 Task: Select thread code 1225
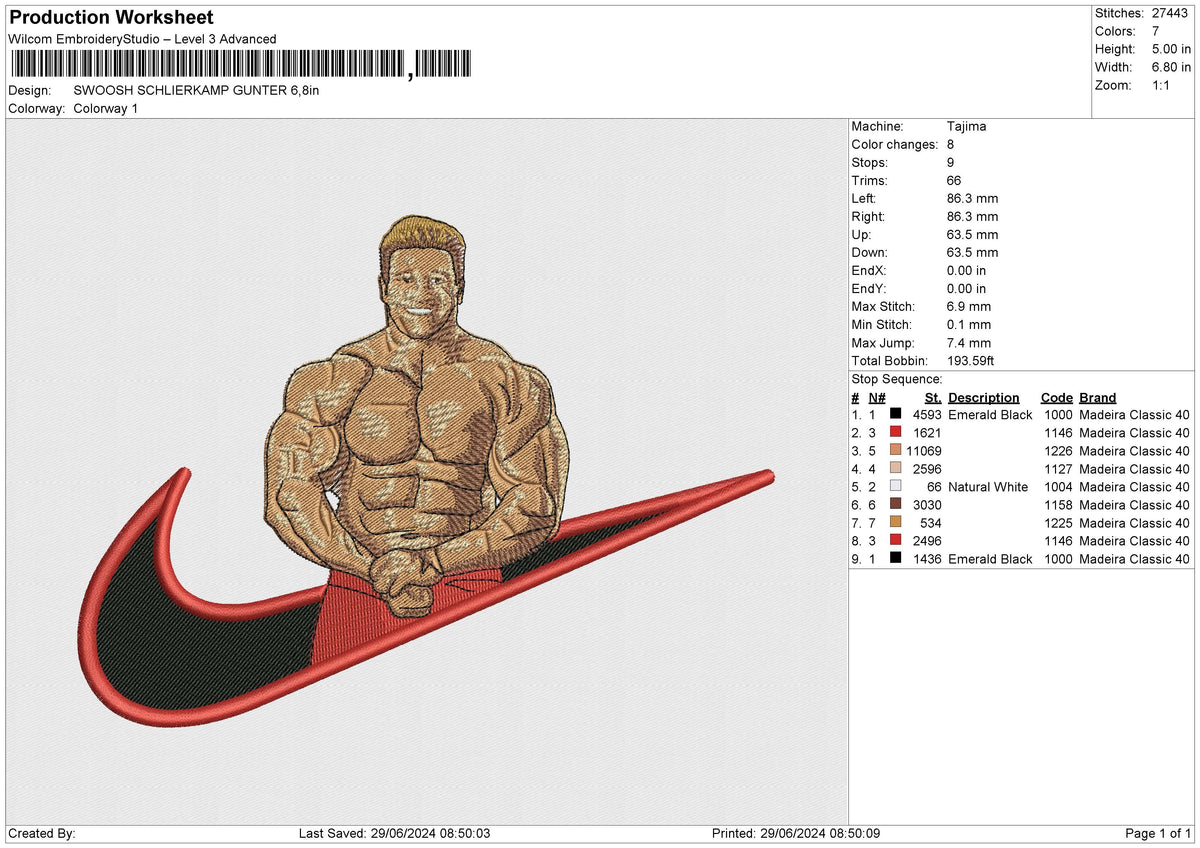pyautogui.click(x=1058, y=523)
